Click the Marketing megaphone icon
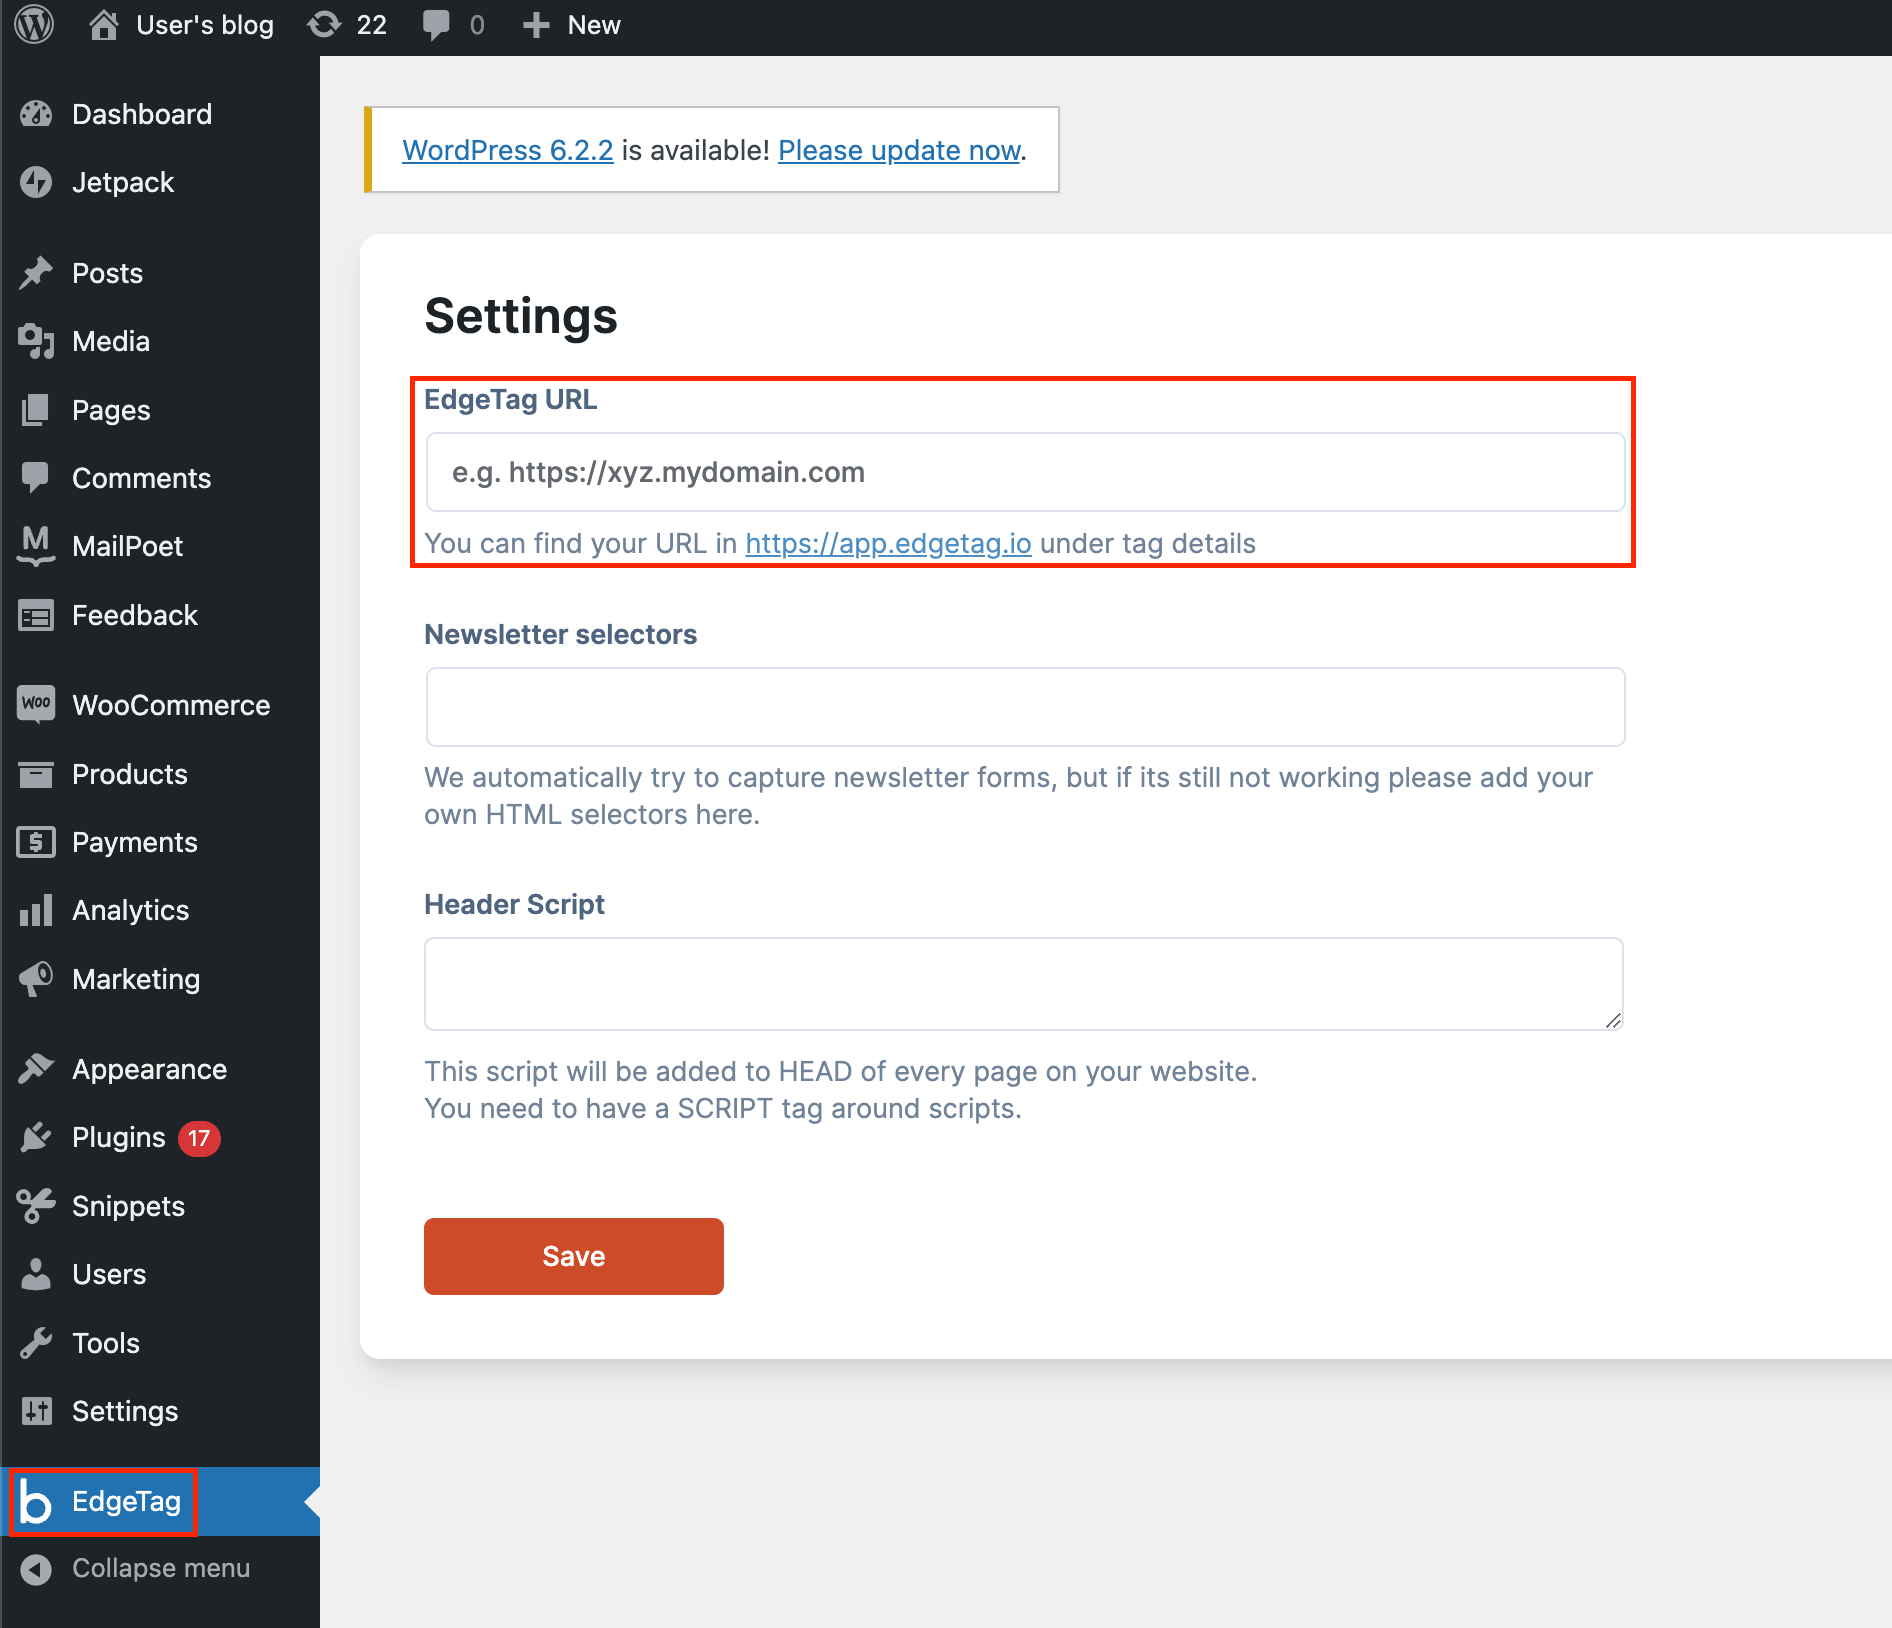Image resolution: width=1892 pixels, height=1628 pixels. point(36,978)
